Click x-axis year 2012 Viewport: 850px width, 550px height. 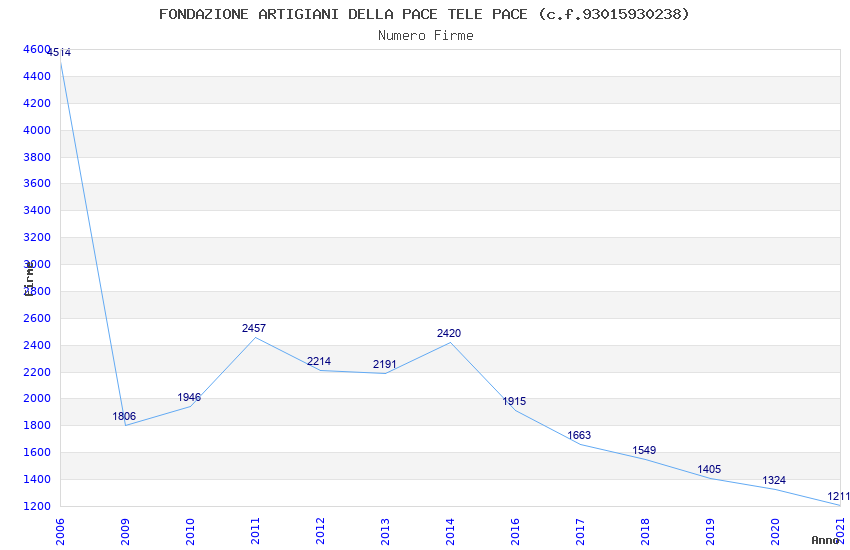(x=320, y=532)
